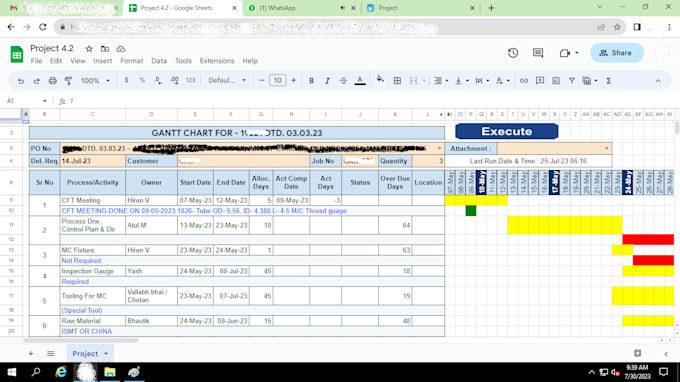680x382 pixels.
Task: Increase decimal places icon
Action: (174, 80)
